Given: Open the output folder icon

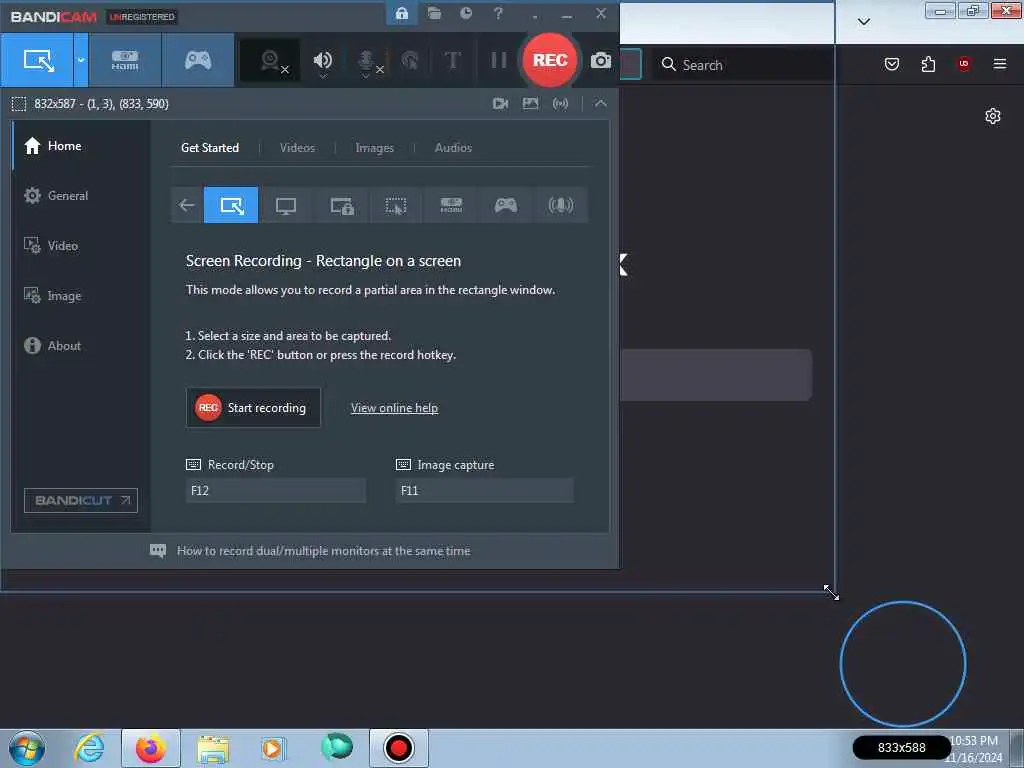Looking at the screenshot, I should (434, 13).
